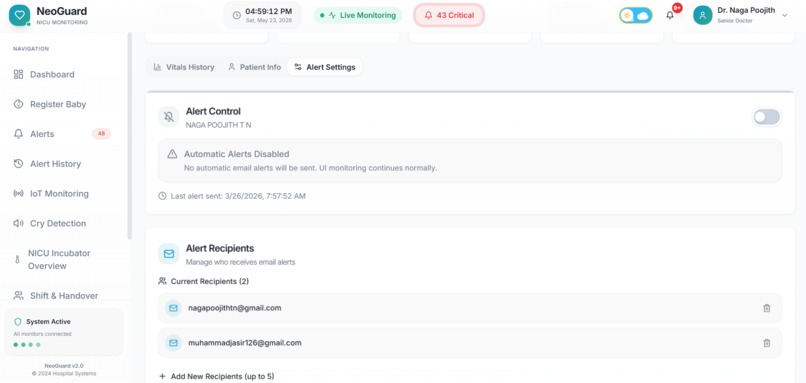This screenshot has width=806, height=383.
Task: Click the nagapoojithtn@gmail.com email text
Action: (x=234, y=308)
